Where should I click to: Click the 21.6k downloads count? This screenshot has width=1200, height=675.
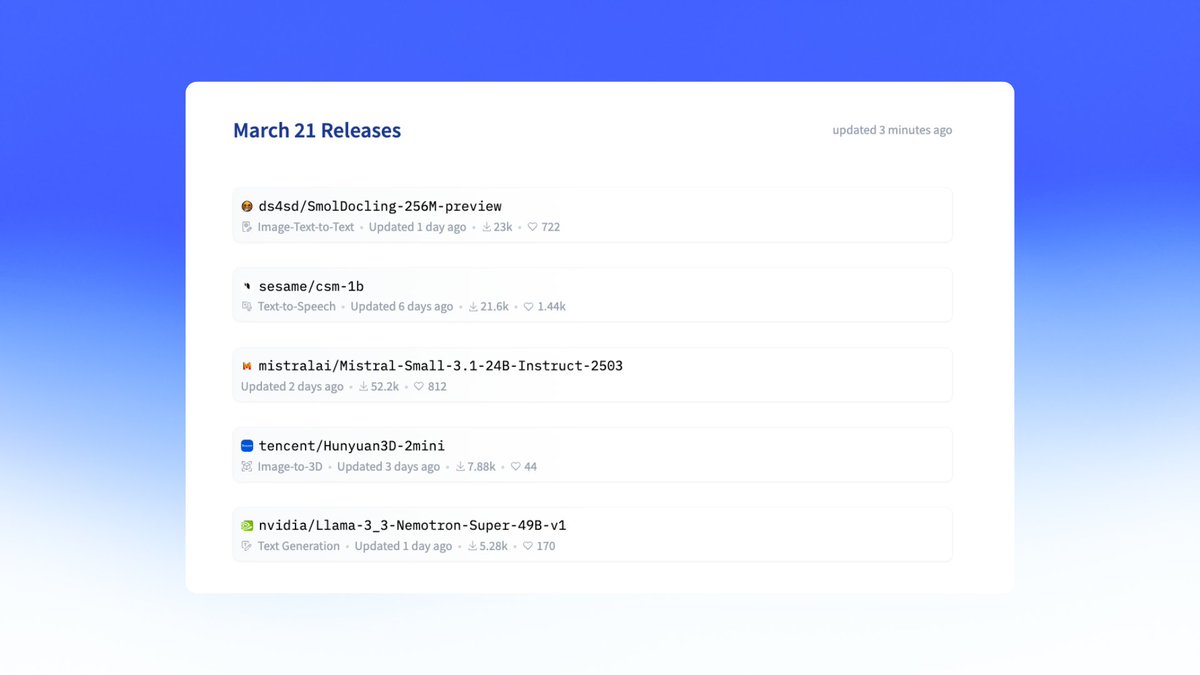pos(495,307)
